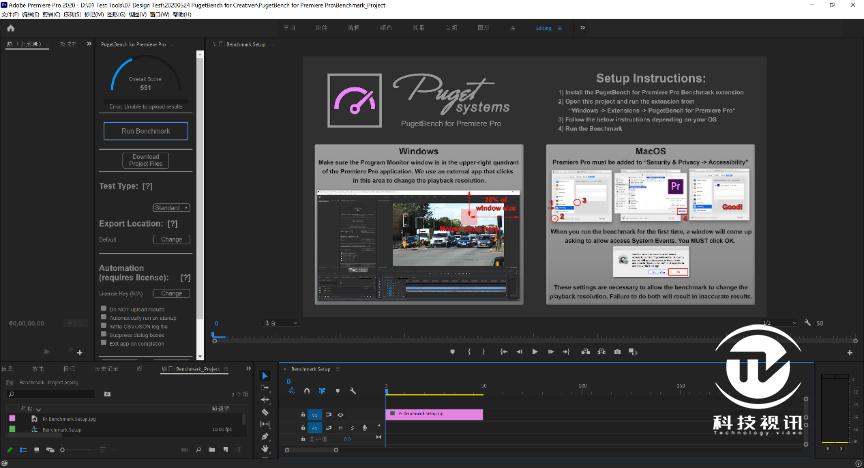Screen dimensions: 864x468
Task: Click the pink Benchmark Setup clip on timeline
Action: (x=434, y=414)
